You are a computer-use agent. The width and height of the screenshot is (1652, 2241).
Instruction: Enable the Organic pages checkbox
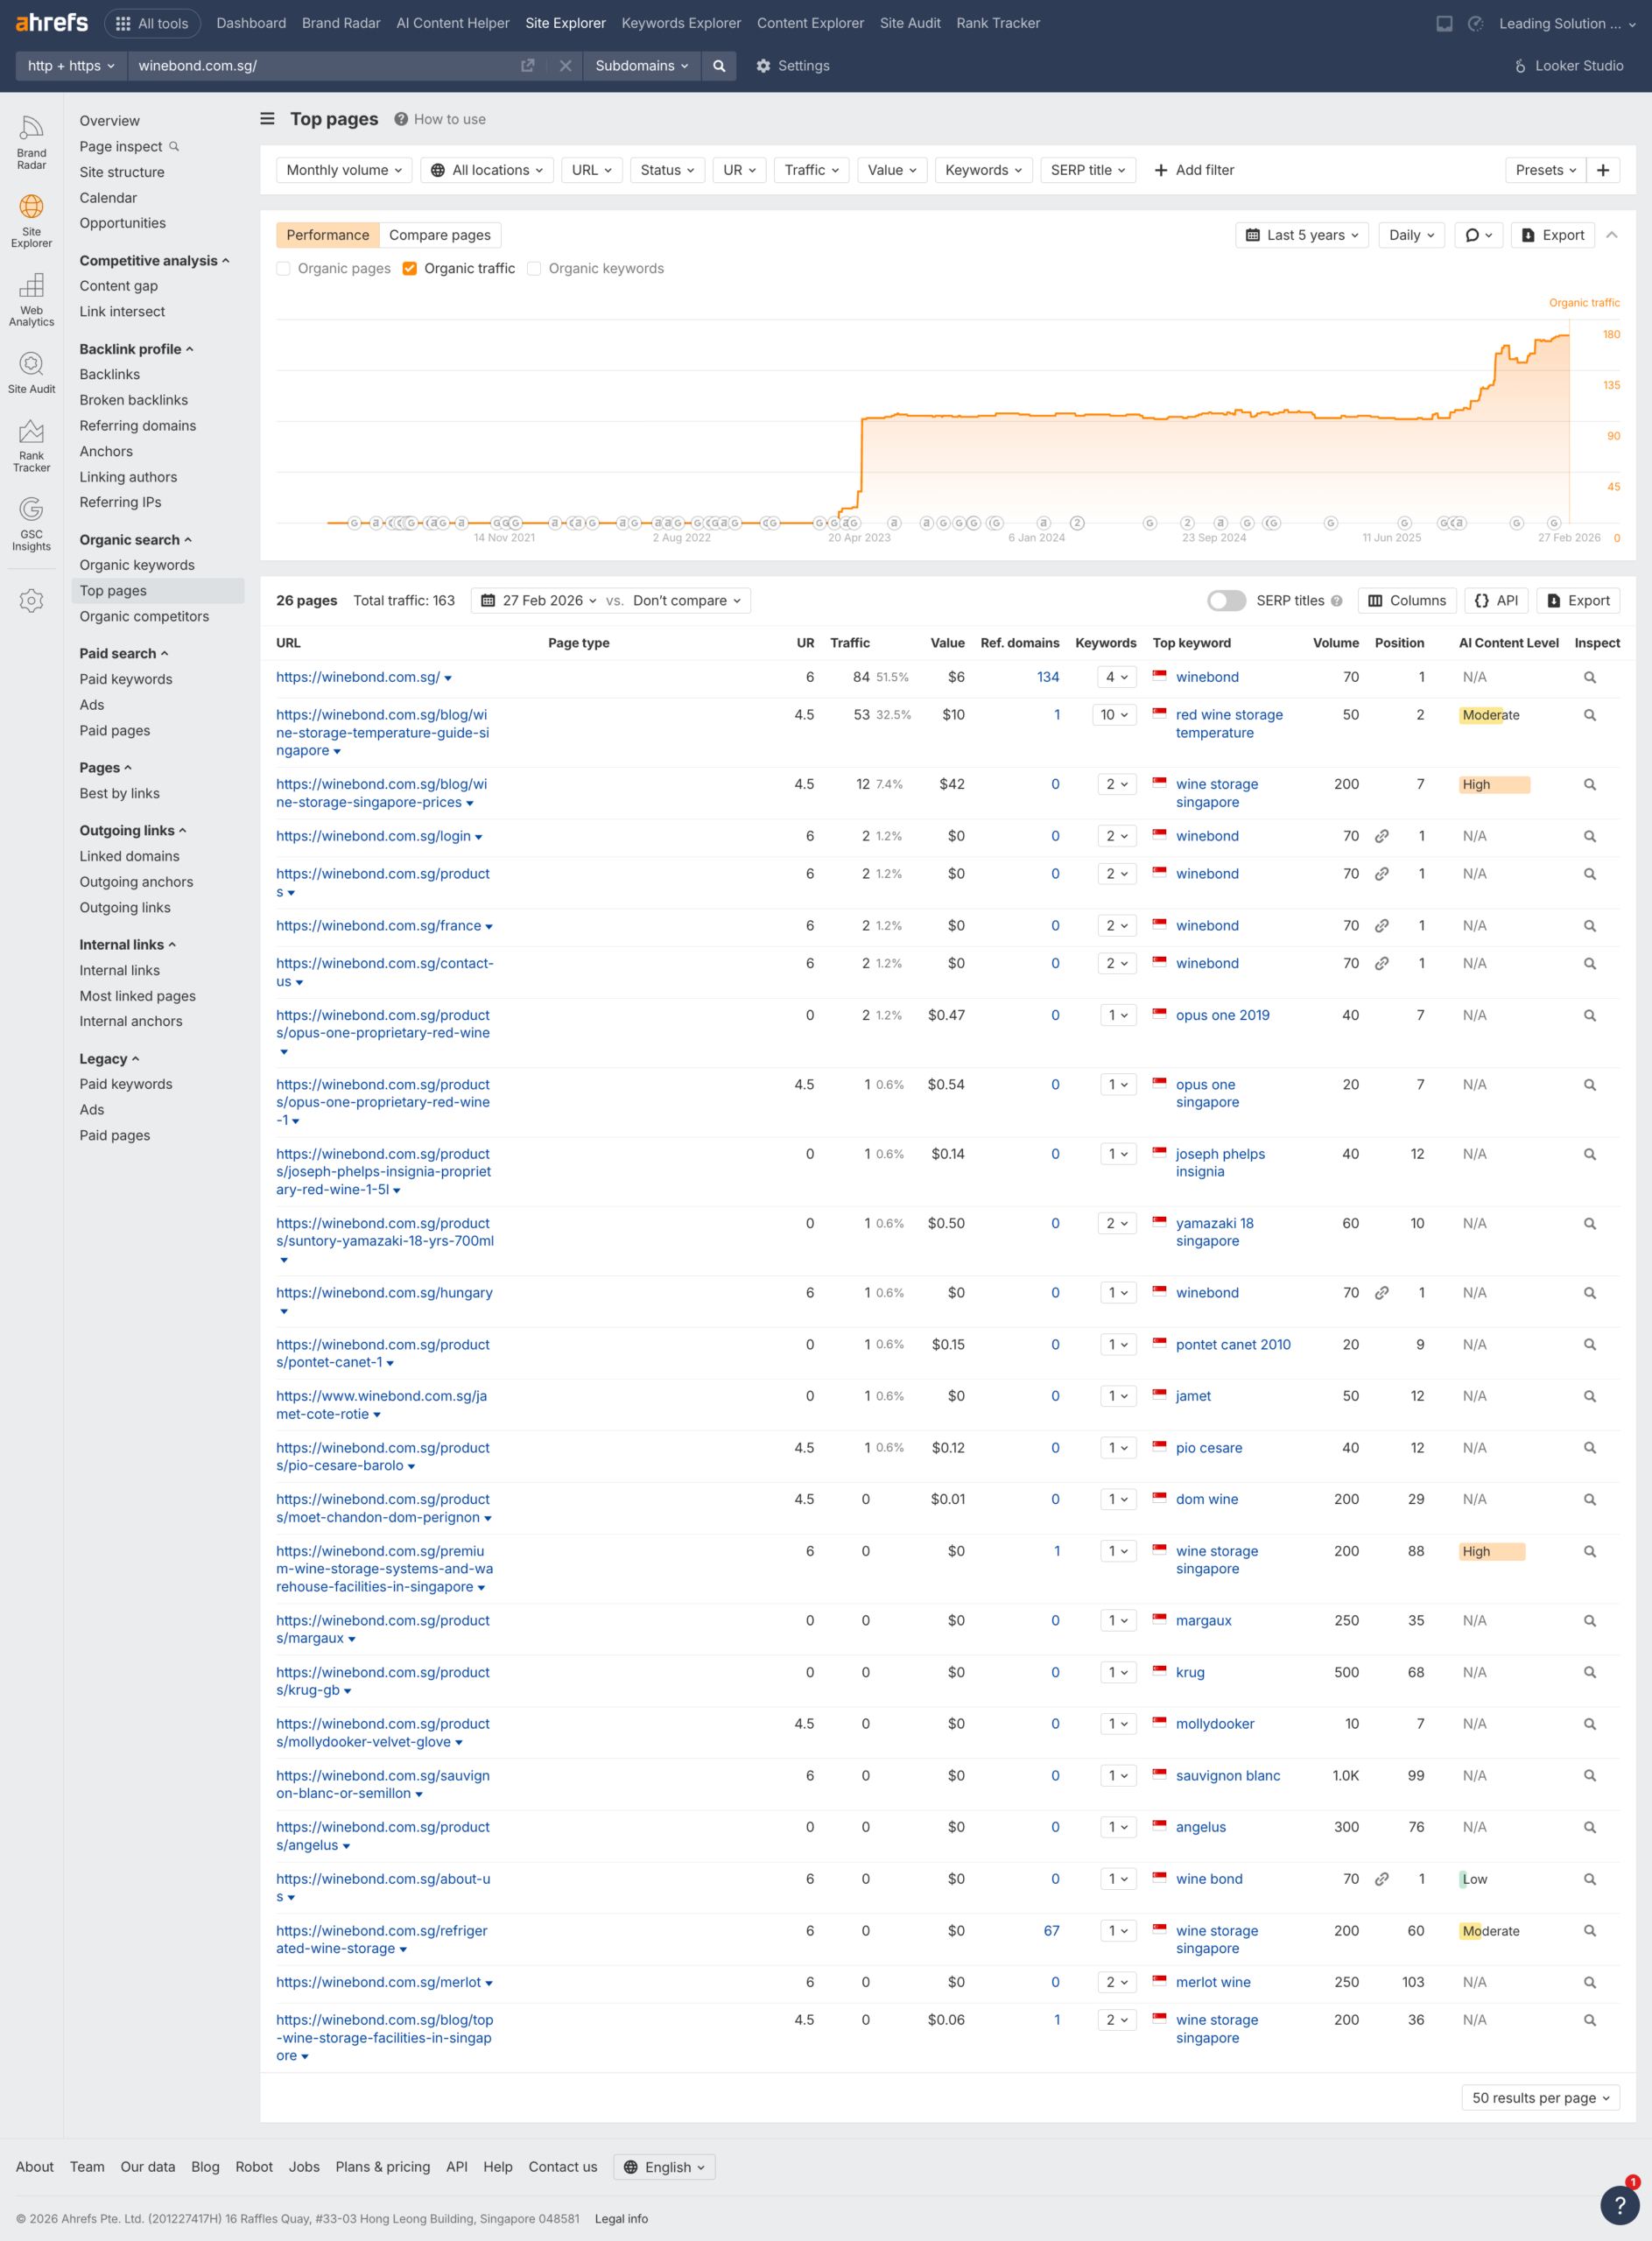(283, 268)
